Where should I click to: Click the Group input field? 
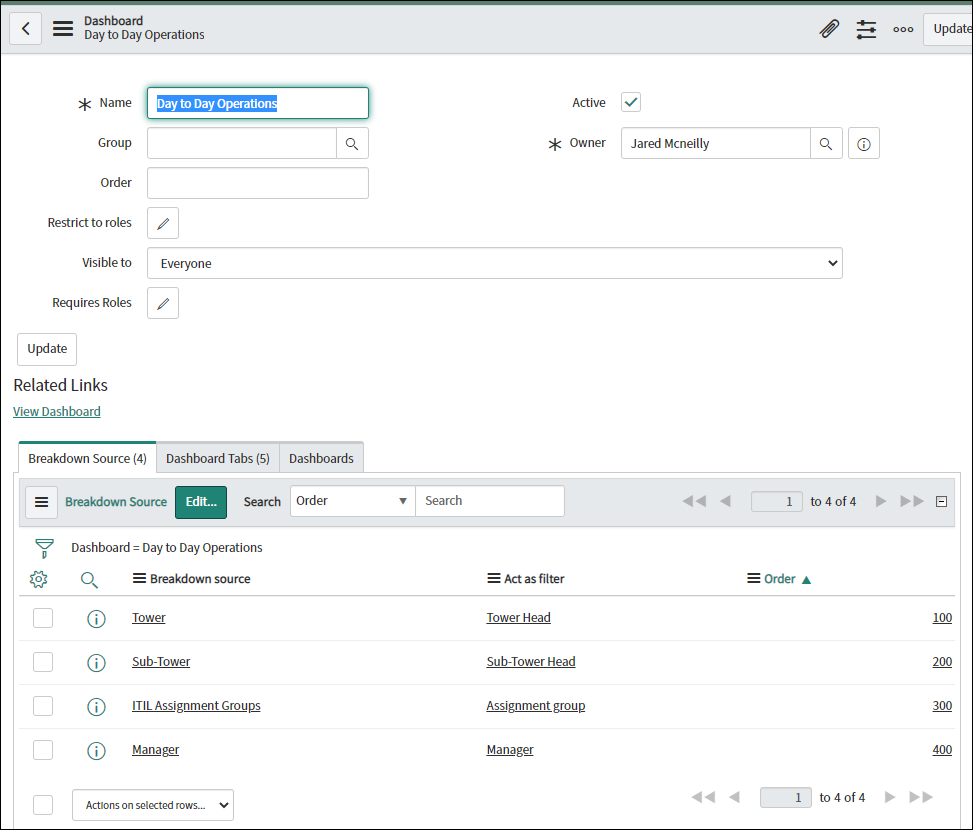242,143
